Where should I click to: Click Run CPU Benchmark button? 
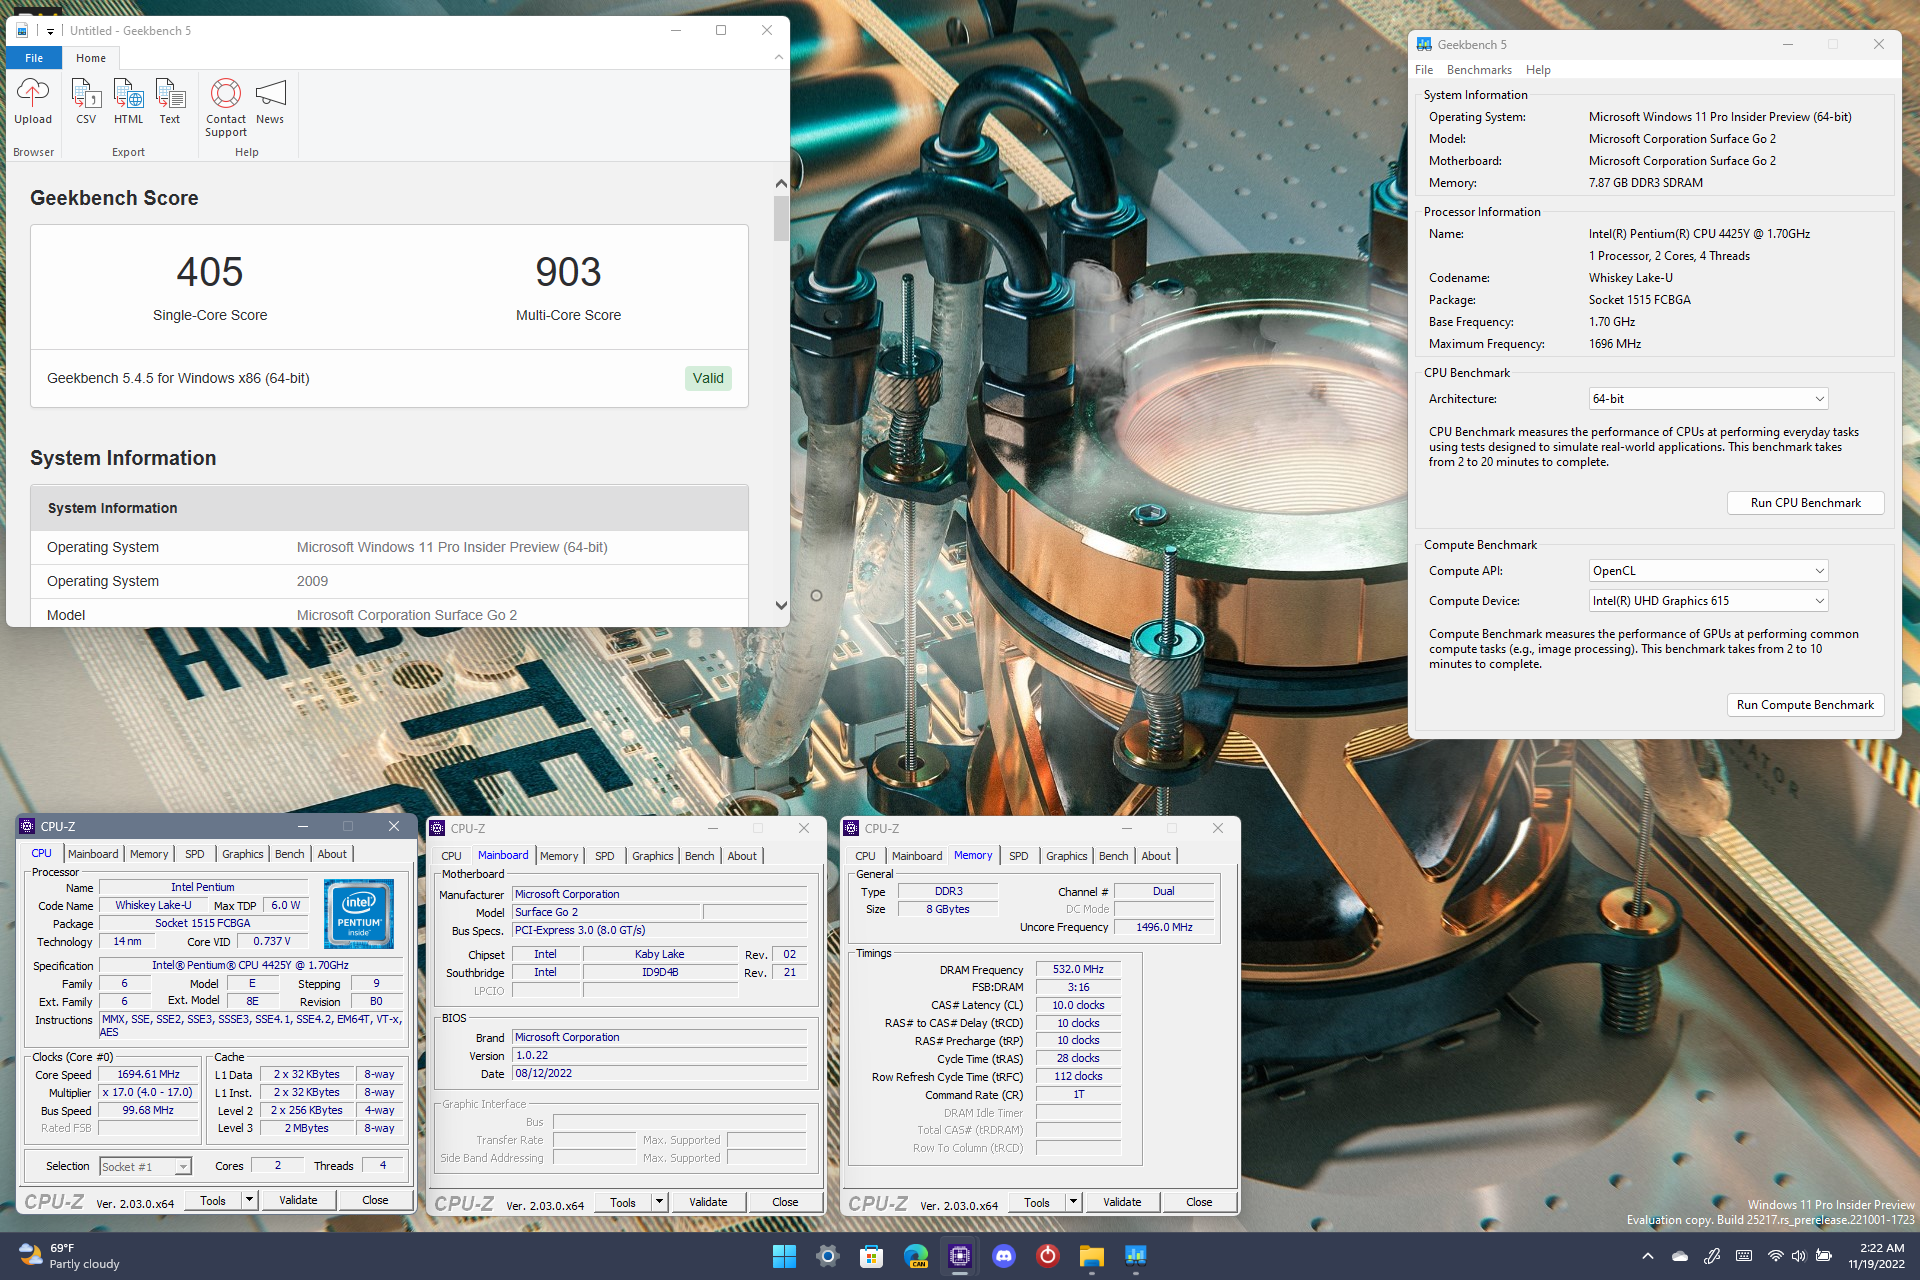(1805, 503)
